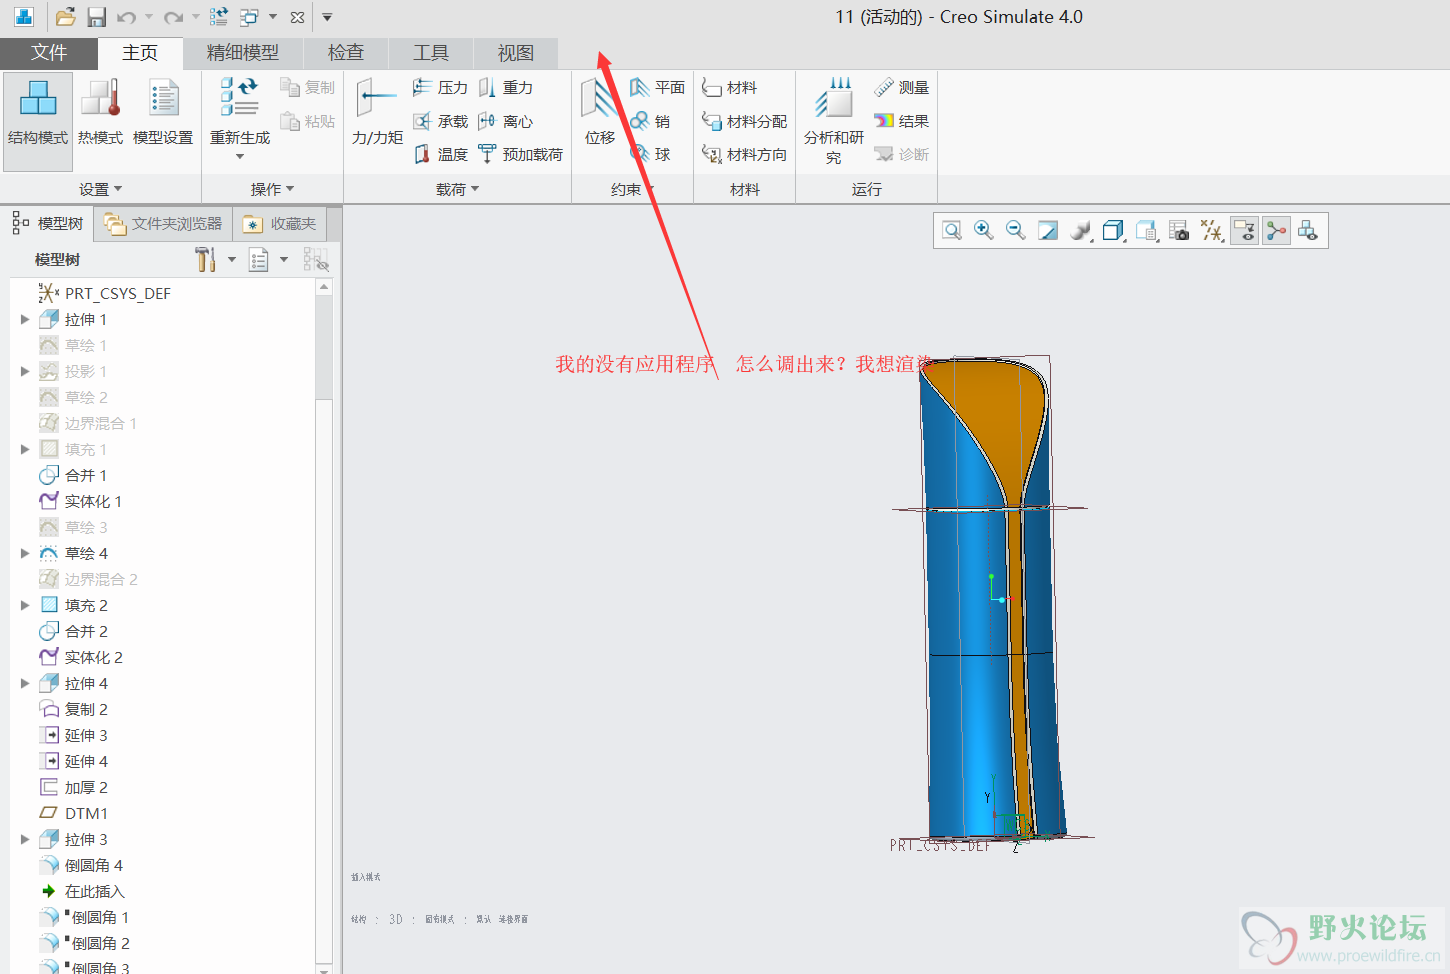Screen dimensions: 1450x974
Task: Open the 文件 menu
Action: click(49, 53)
